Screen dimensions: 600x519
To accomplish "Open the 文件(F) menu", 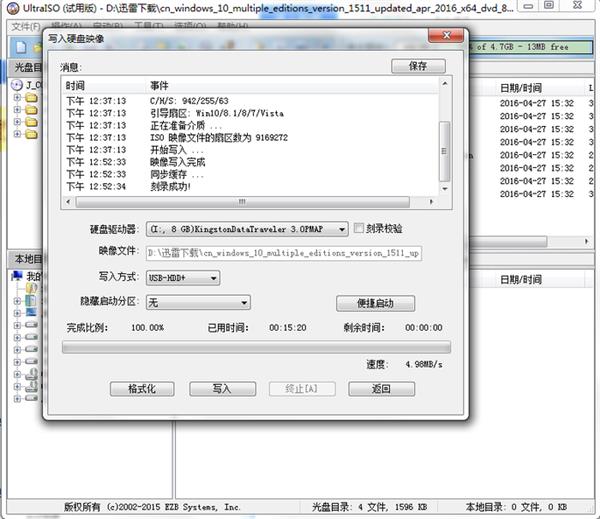I will [x=25, y=26].
